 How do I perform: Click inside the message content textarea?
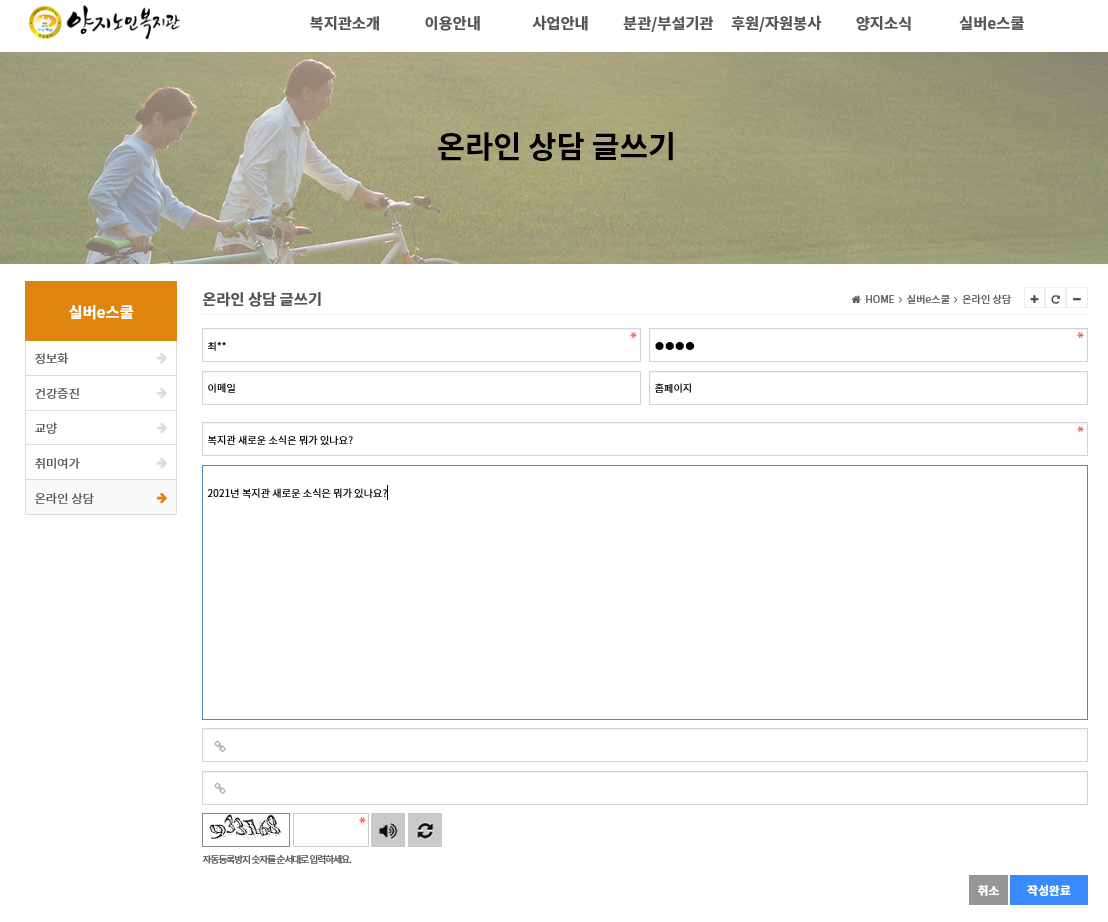point(644,592)
